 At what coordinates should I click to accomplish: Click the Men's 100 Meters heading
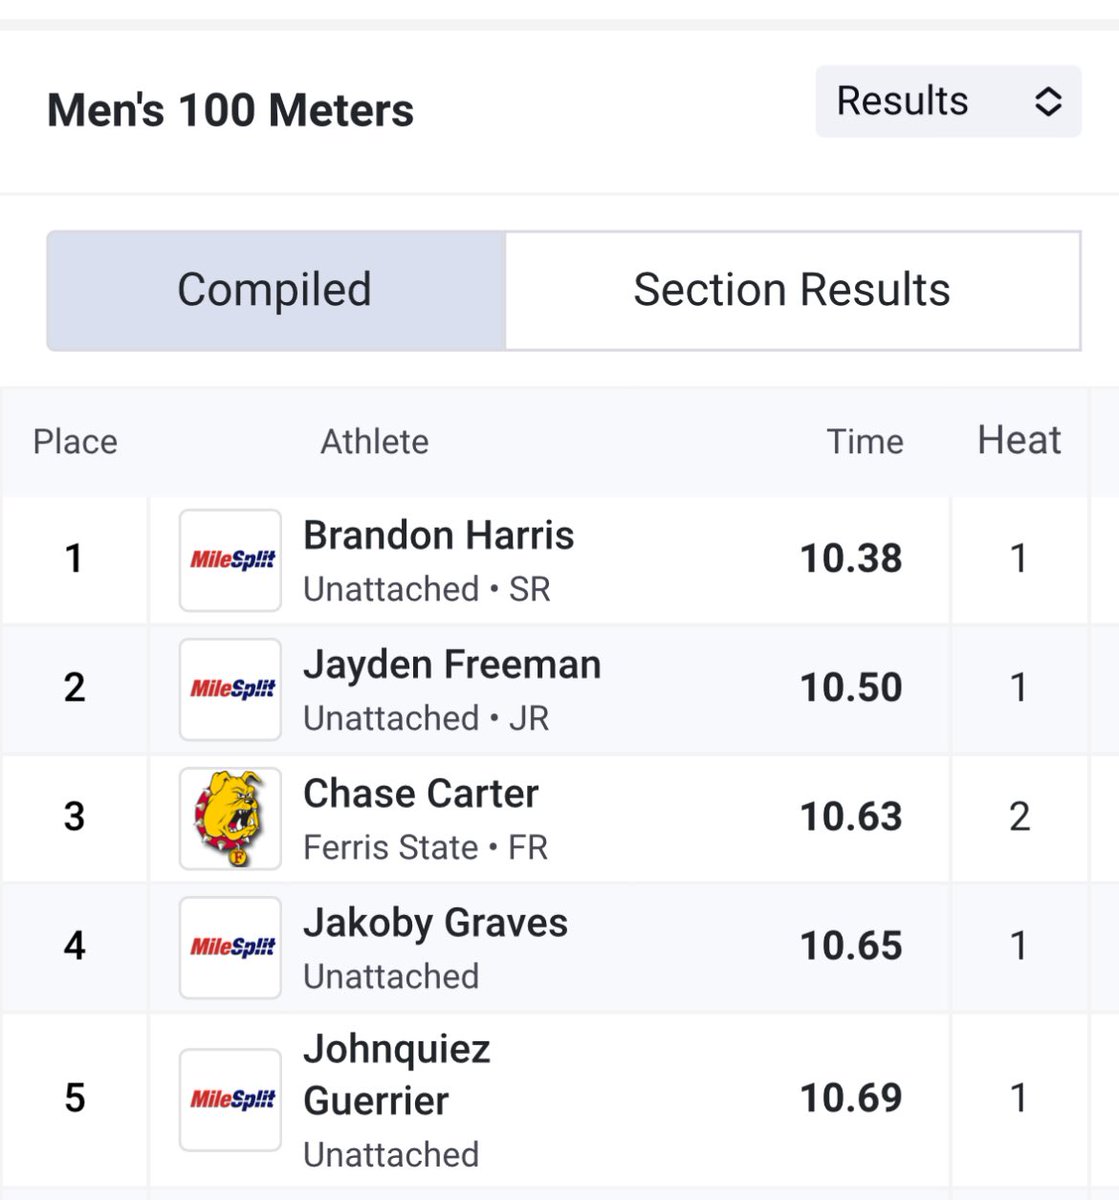pos(230,110)
